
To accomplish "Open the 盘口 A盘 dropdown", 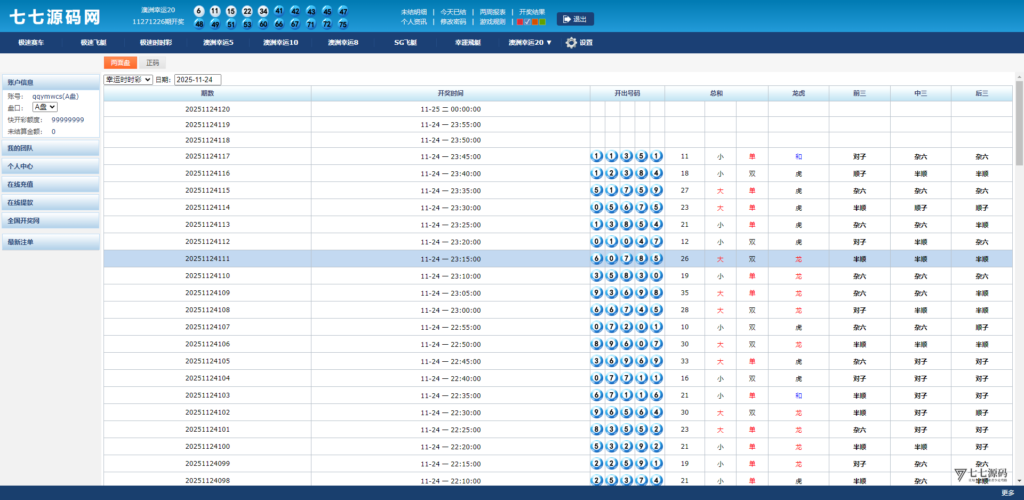I will [45, 106].
